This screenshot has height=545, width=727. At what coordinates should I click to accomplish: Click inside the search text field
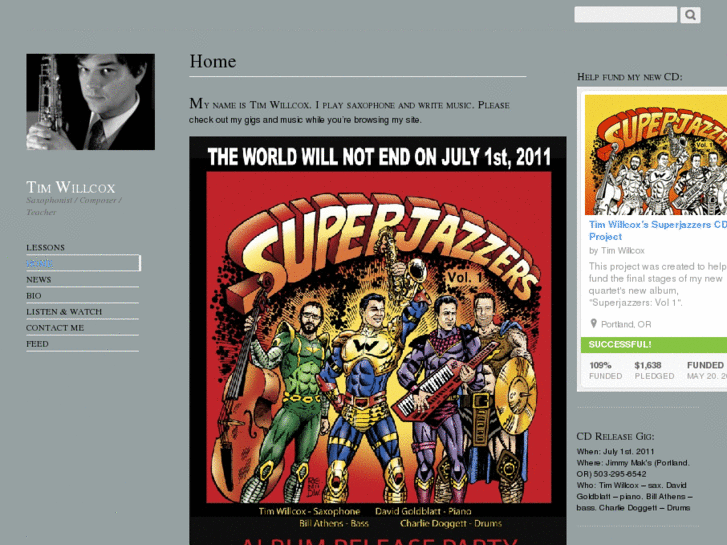625,14
